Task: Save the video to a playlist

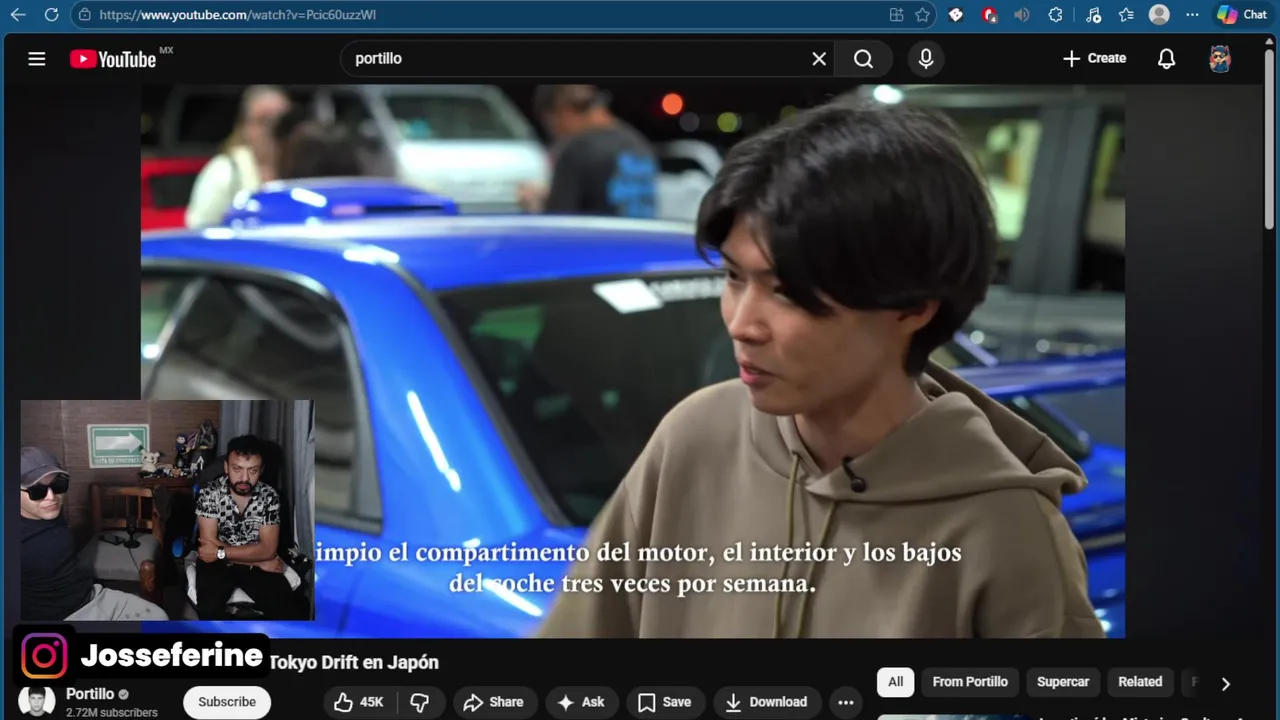Action: [x=665, y=702]
